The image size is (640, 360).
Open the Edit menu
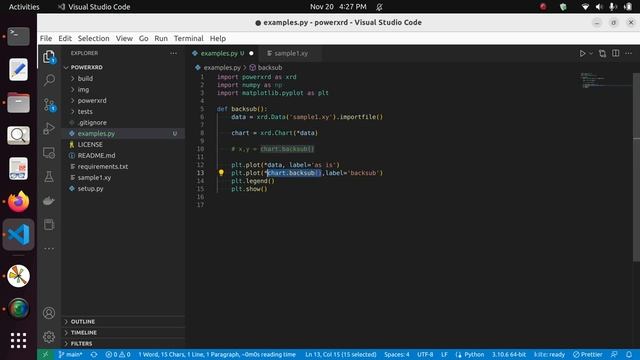(65, 38)
